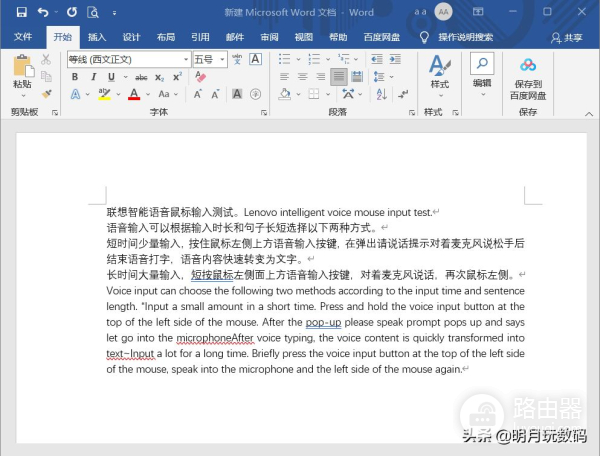The image size is (600, 456).
Task: Collapse the ribbon with the chevron
Action: (x=589, y=114)
